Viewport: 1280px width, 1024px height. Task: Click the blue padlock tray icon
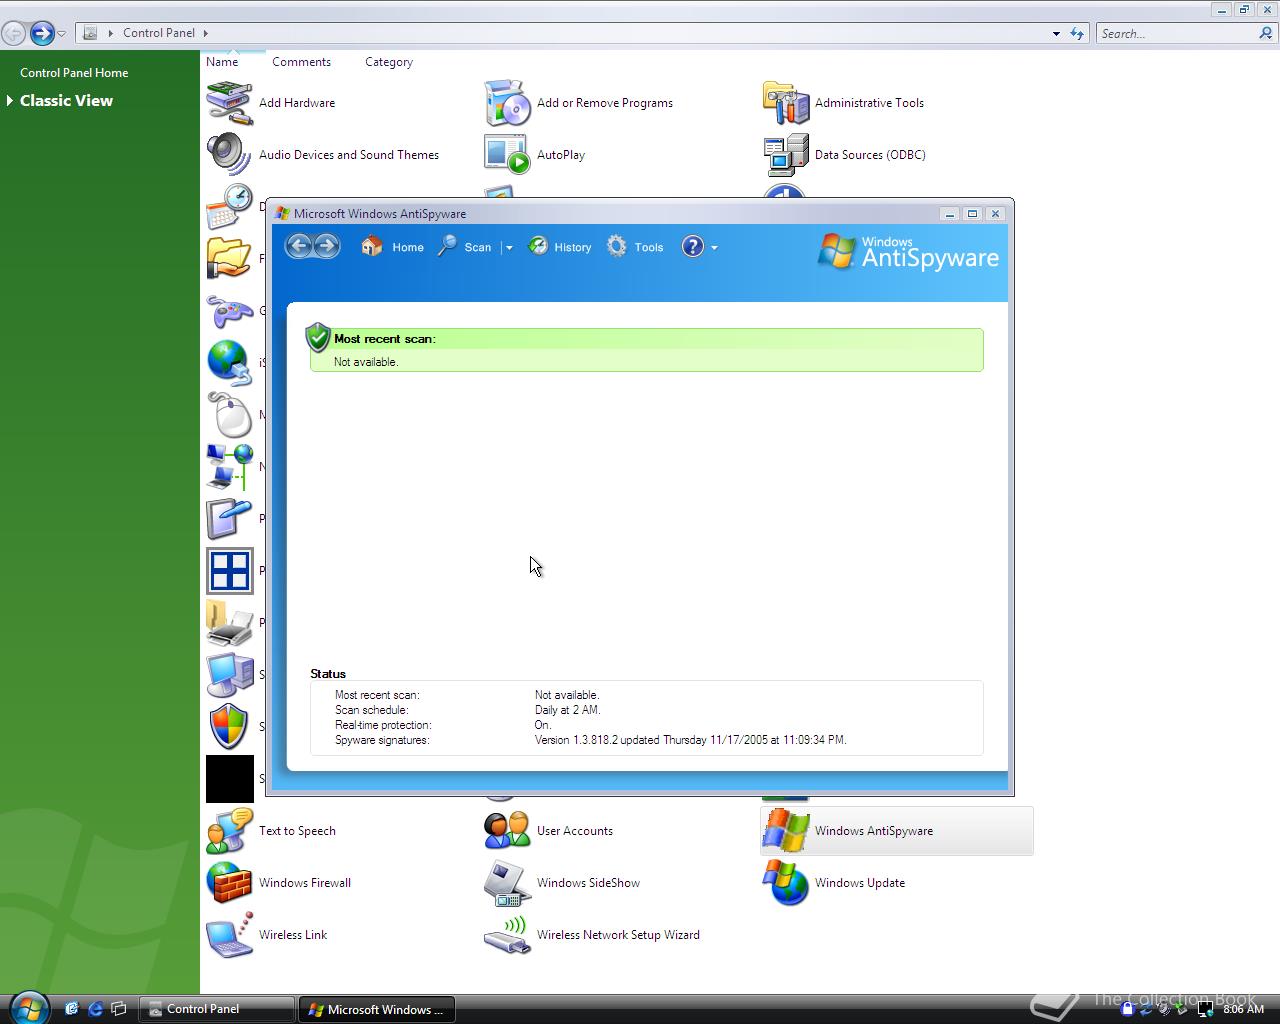(1127, 1009)
